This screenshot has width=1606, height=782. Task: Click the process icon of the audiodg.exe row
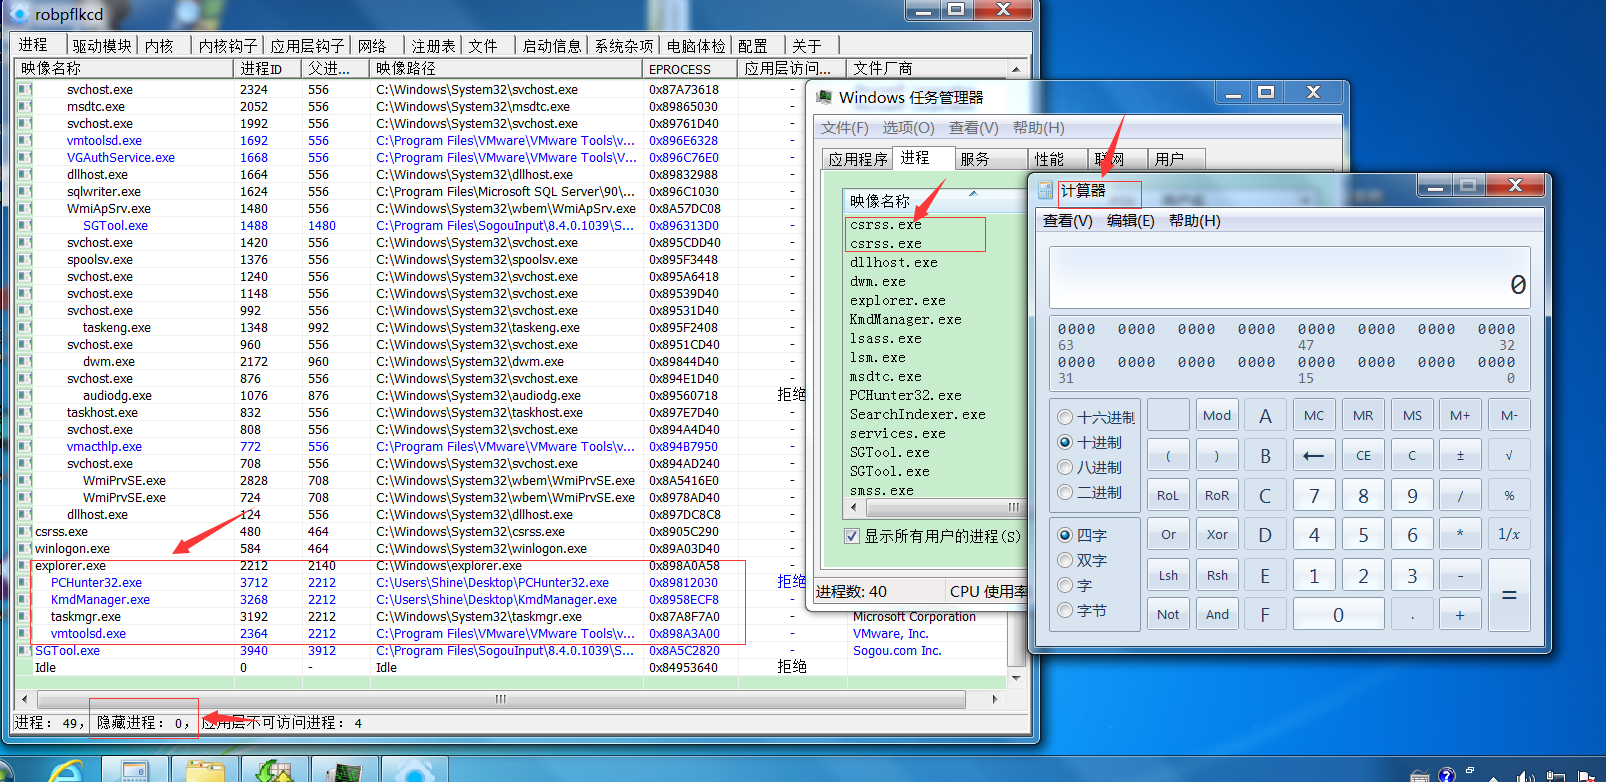click(x=24, y=396)
